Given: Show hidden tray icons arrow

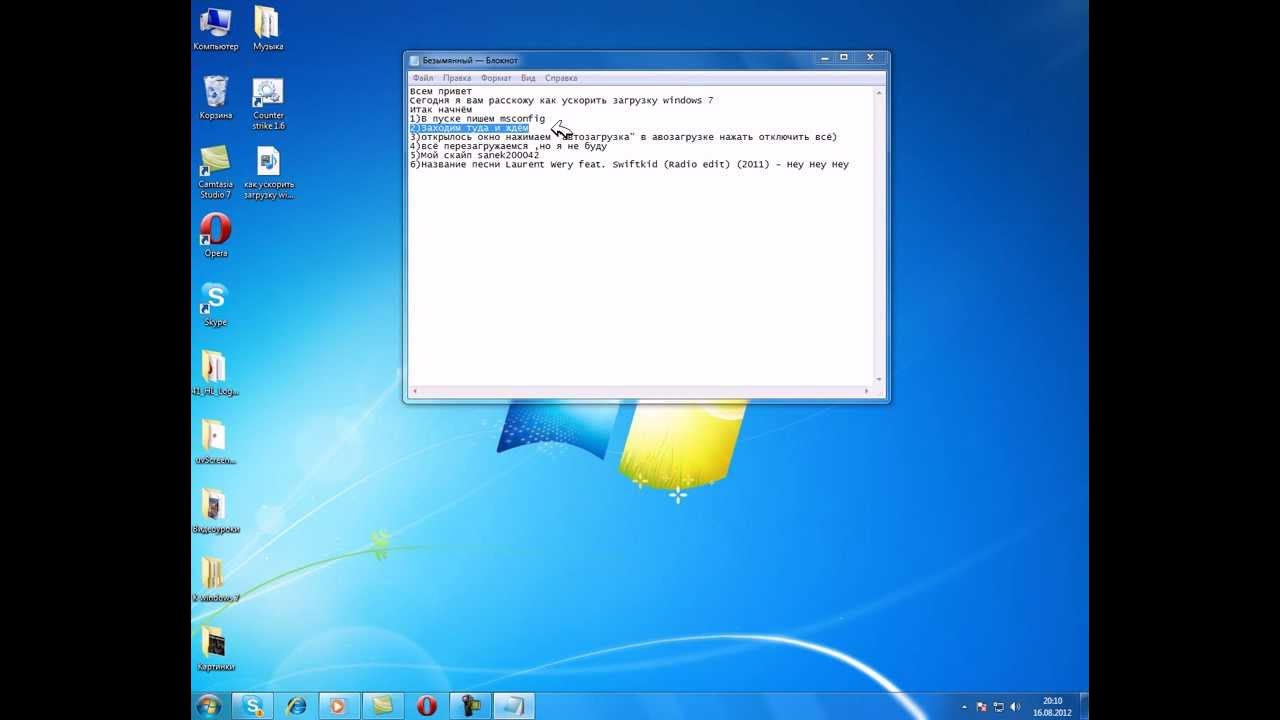Looking at the screenshot, I should (x=966, y=706).
